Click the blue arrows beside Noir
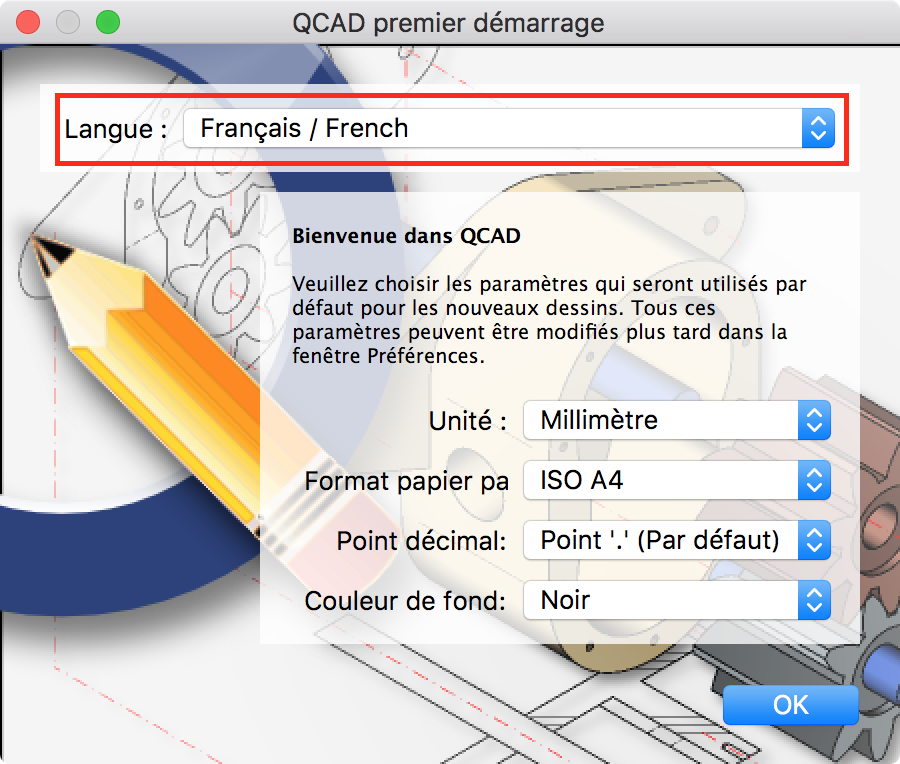This screenshot has width=900, height=764. coord(814,601)
